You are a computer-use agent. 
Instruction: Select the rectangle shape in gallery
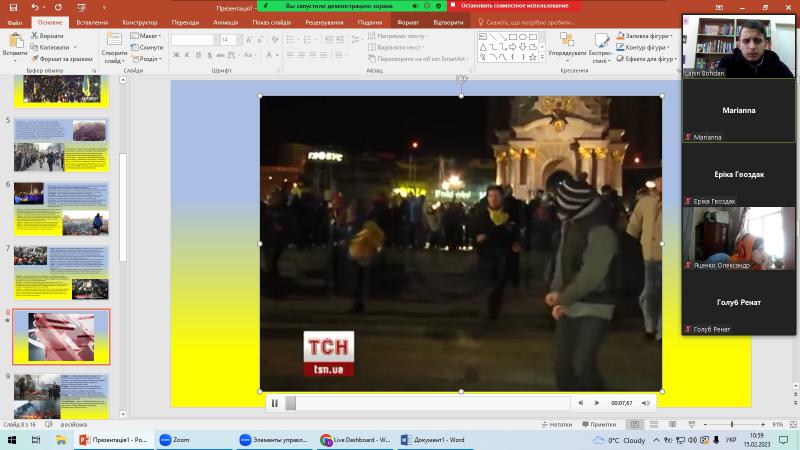tap(513, 37)
